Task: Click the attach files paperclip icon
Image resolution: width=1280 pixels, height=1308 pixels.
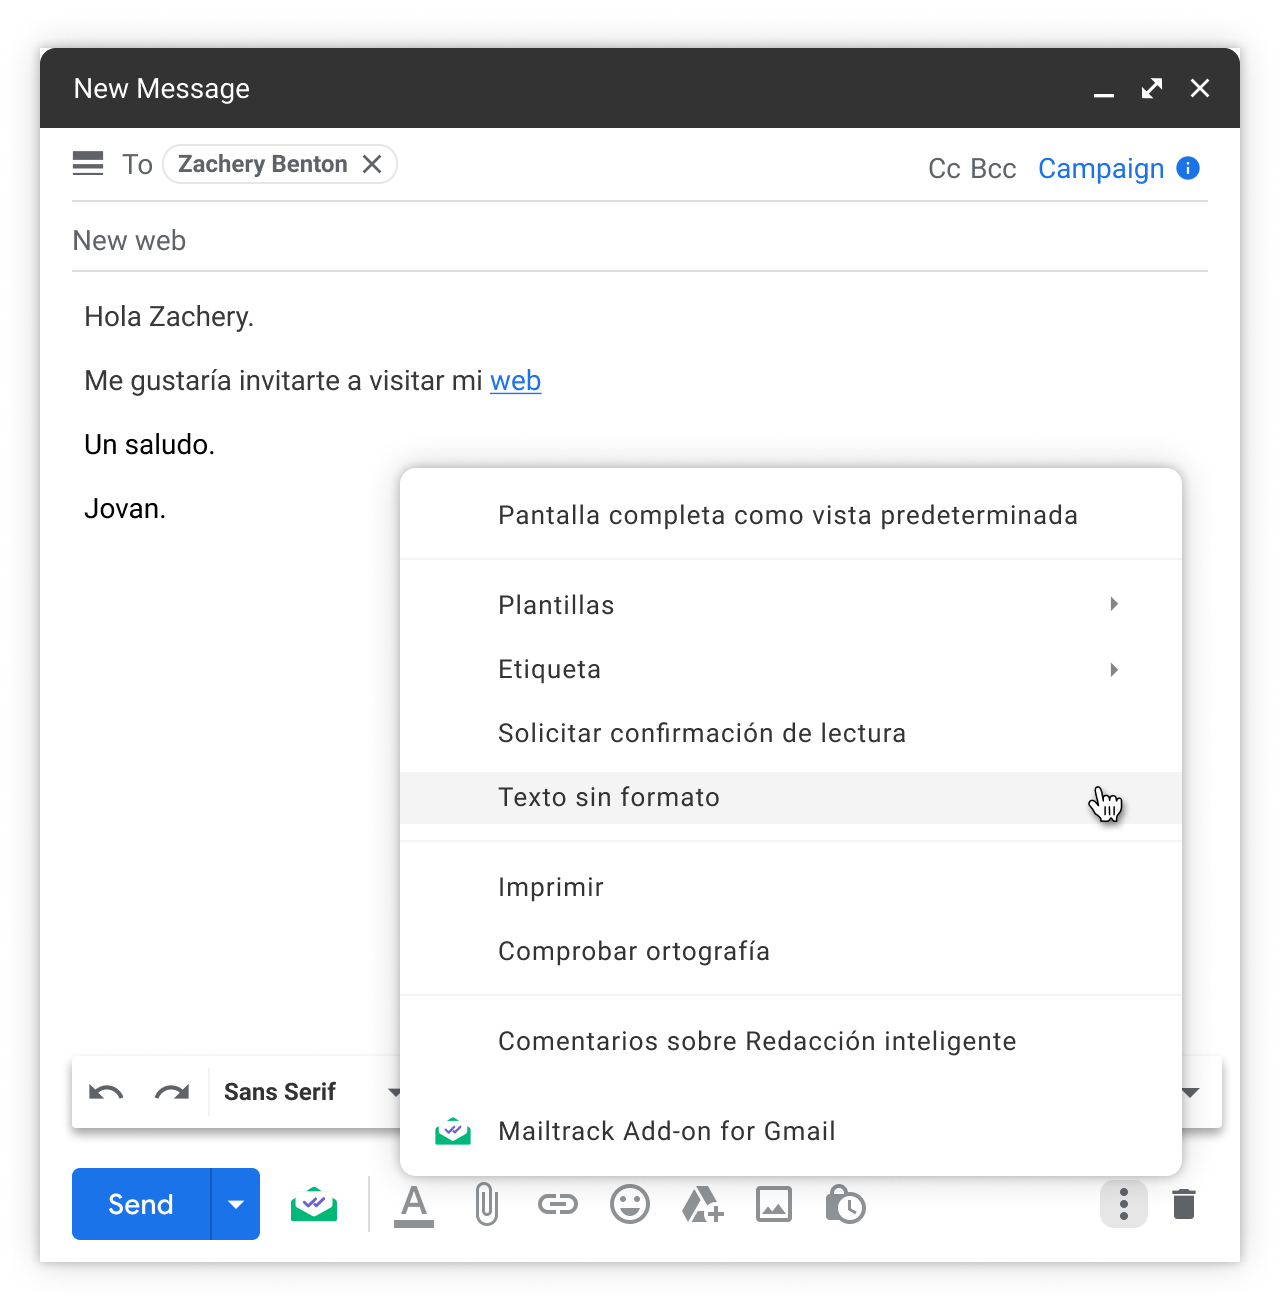Action: pyautogui.click(x=486, y=1204)
